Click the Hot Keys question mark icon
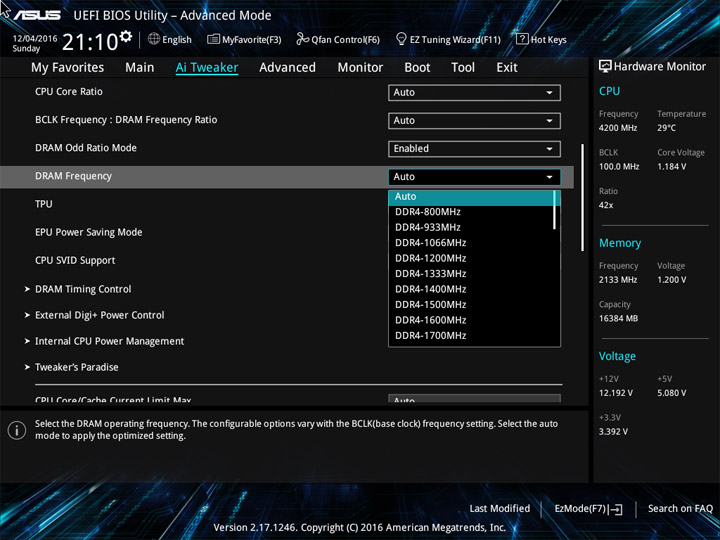This screenshot has height=540, width=720. (x=522, y=39)
